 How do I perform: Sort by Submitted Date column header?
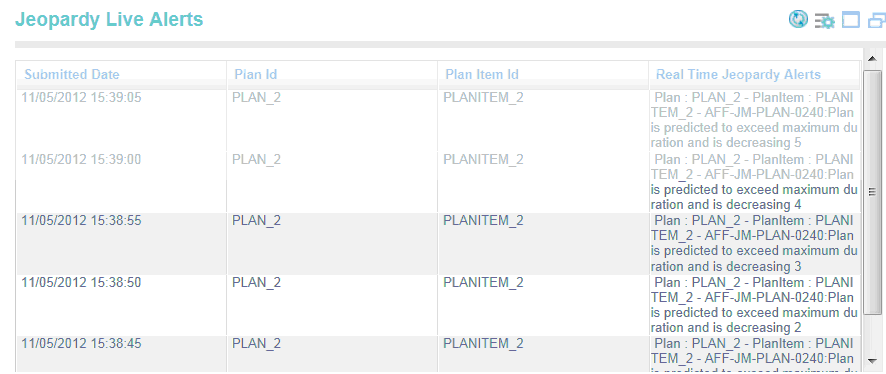click(72, 75)
